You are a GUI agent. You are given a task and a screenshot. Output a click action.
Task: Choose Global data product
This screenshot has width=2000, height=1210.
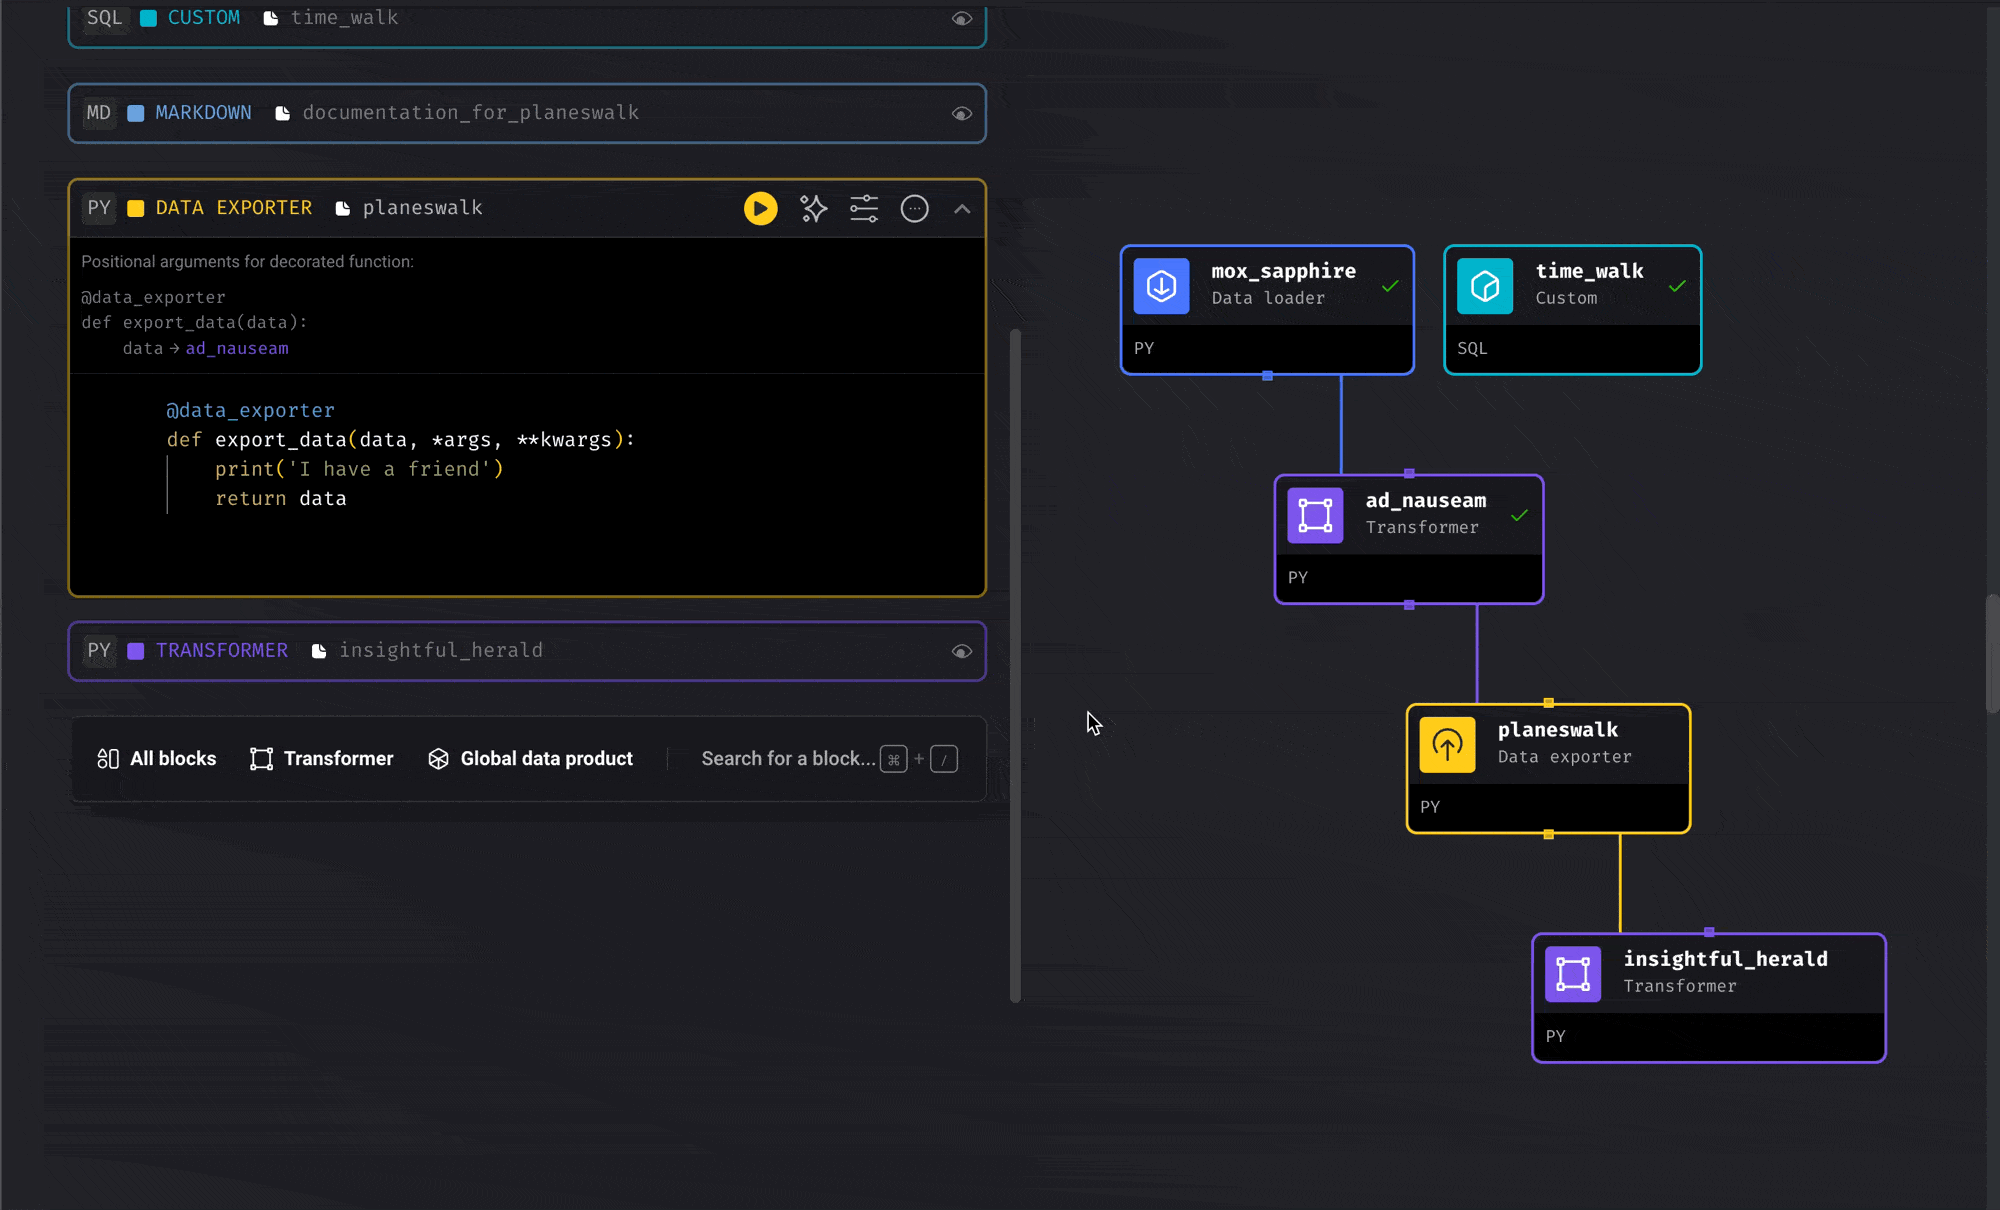coord(530,759)
